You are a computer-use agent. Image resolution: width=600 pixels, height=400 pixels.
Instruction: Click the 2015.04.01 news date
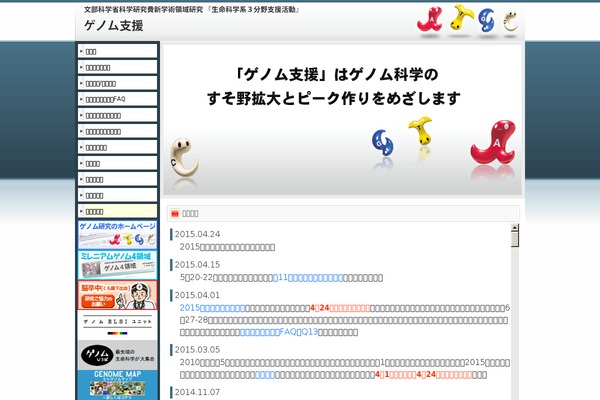pos(197,296)
